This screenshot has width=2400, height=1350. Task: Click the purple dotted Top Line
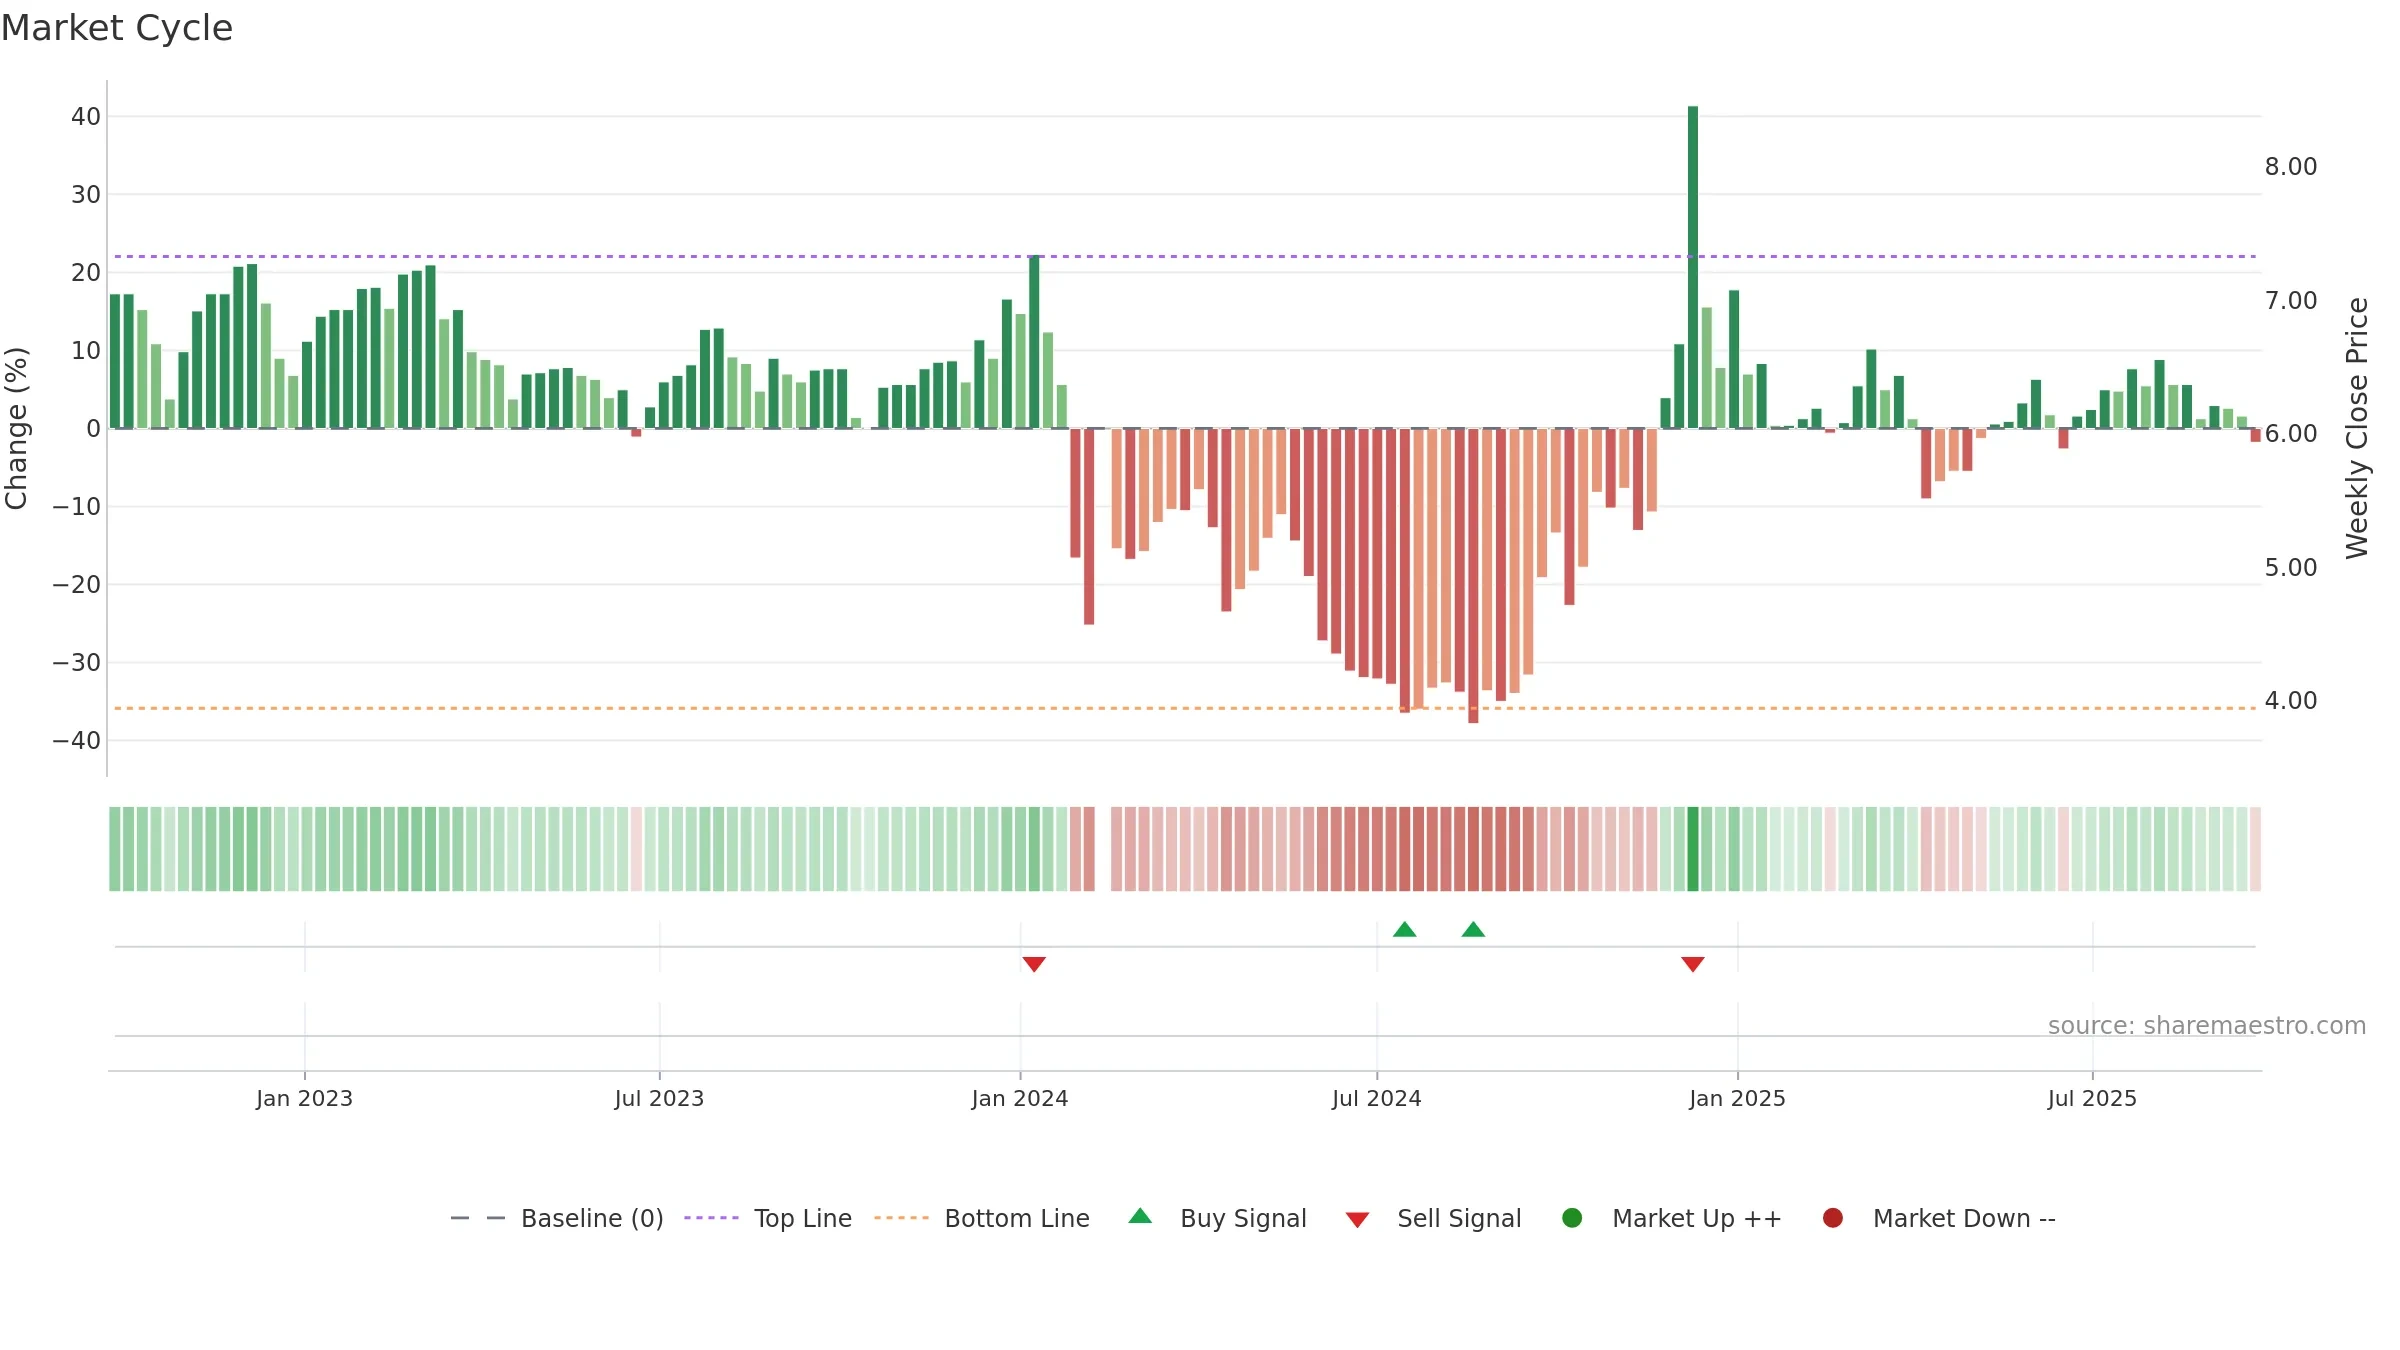pyautogui.click(x=1185, y=257)
